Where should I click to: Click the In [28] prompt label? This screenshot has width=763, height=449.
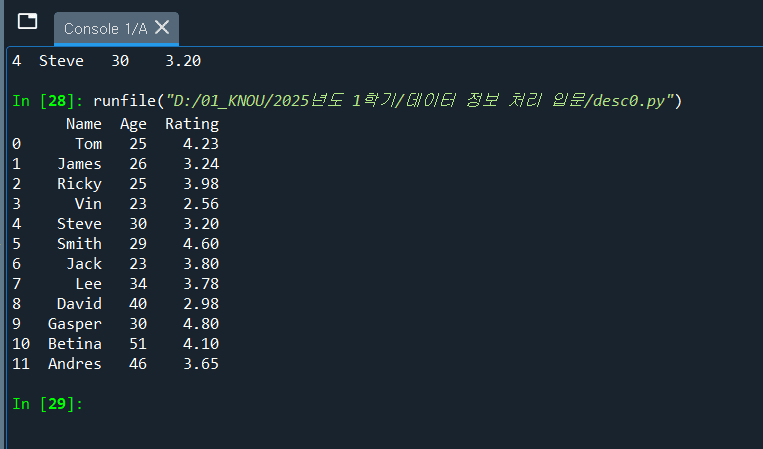[x=47, y=101]
